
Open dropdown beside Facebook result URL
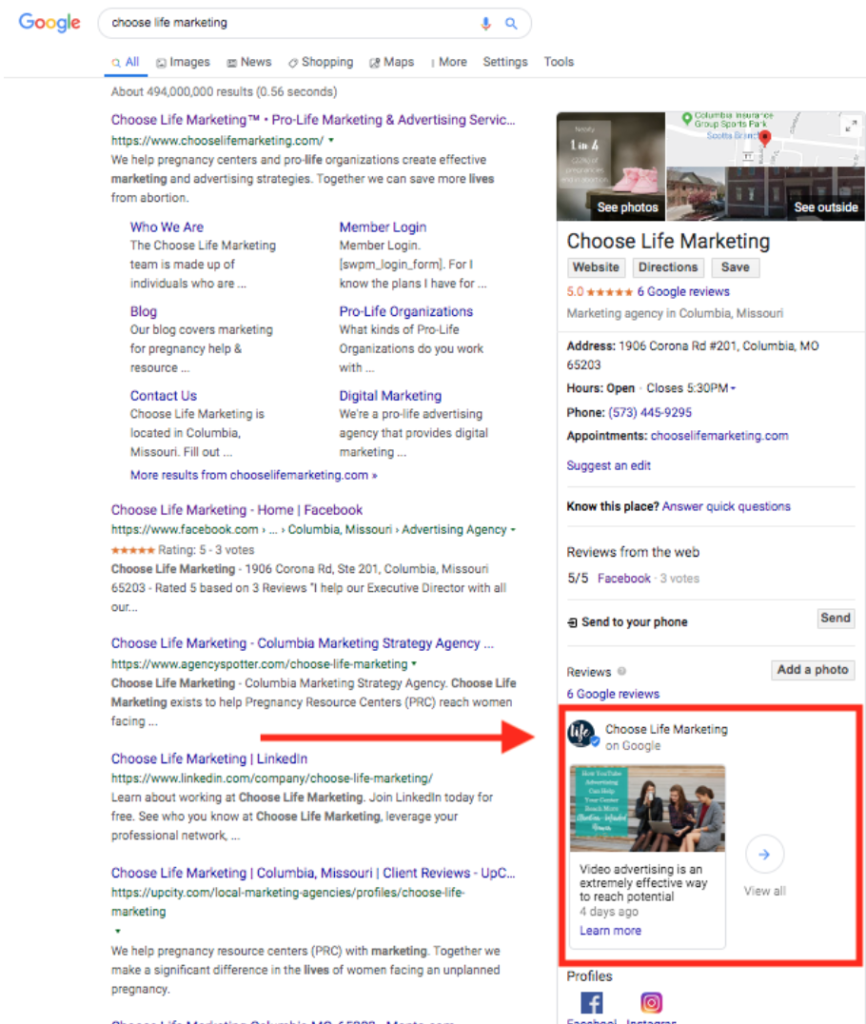[513, 530]
